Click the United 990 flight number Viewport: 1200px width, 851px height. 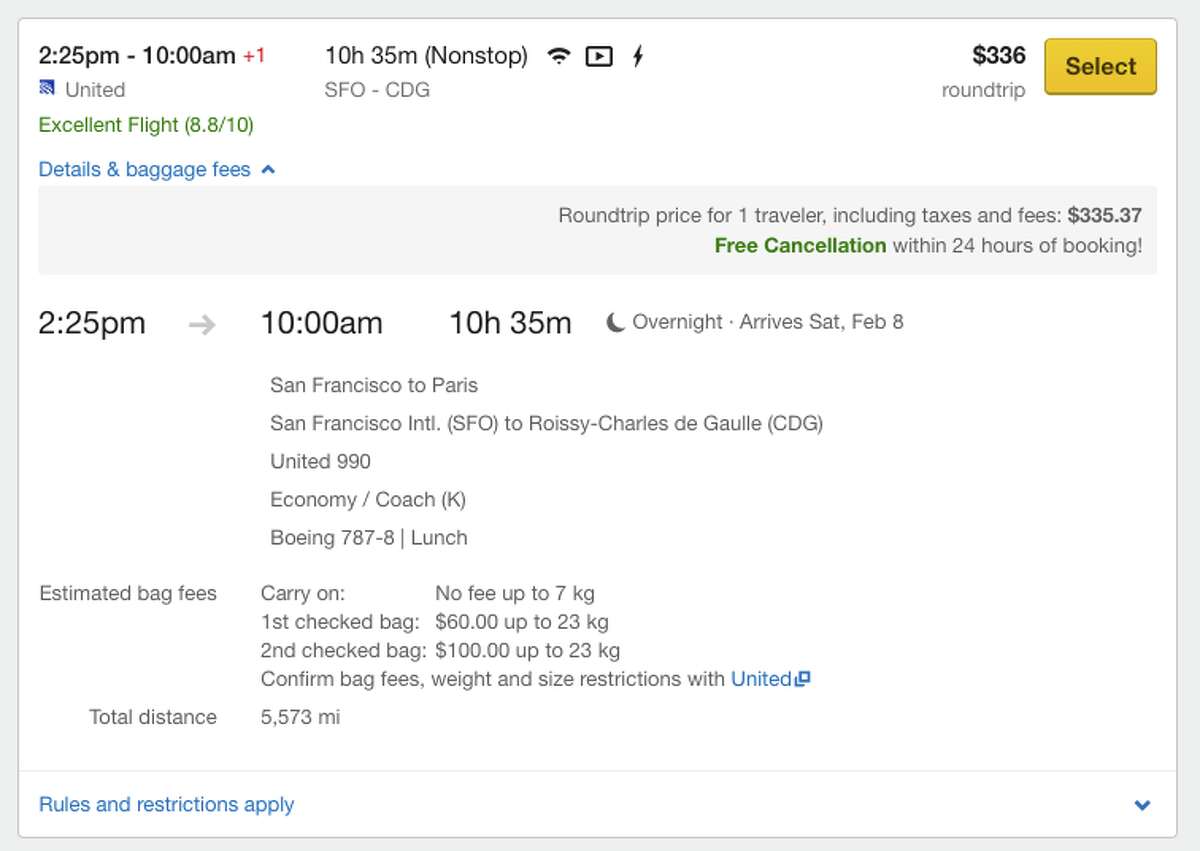[x=320, y=461]
